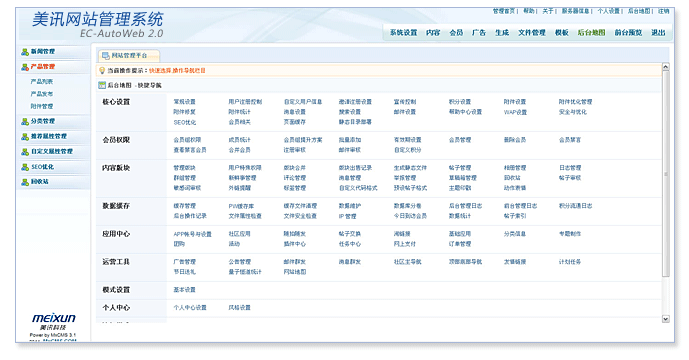
Task: Open 评论管理 under 内容版块
Action: pyautogui.click(x=295, y=178)
